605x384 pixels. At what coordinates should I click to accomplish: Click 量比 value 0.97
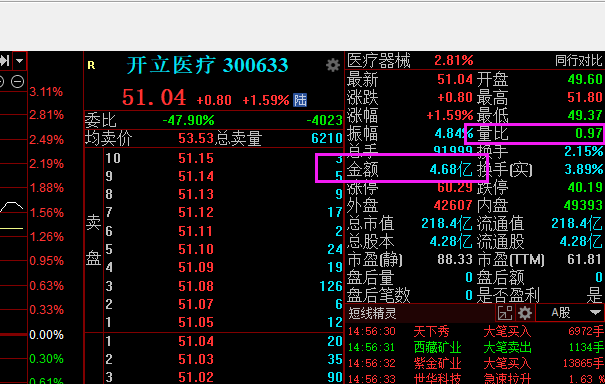[589, 134]
